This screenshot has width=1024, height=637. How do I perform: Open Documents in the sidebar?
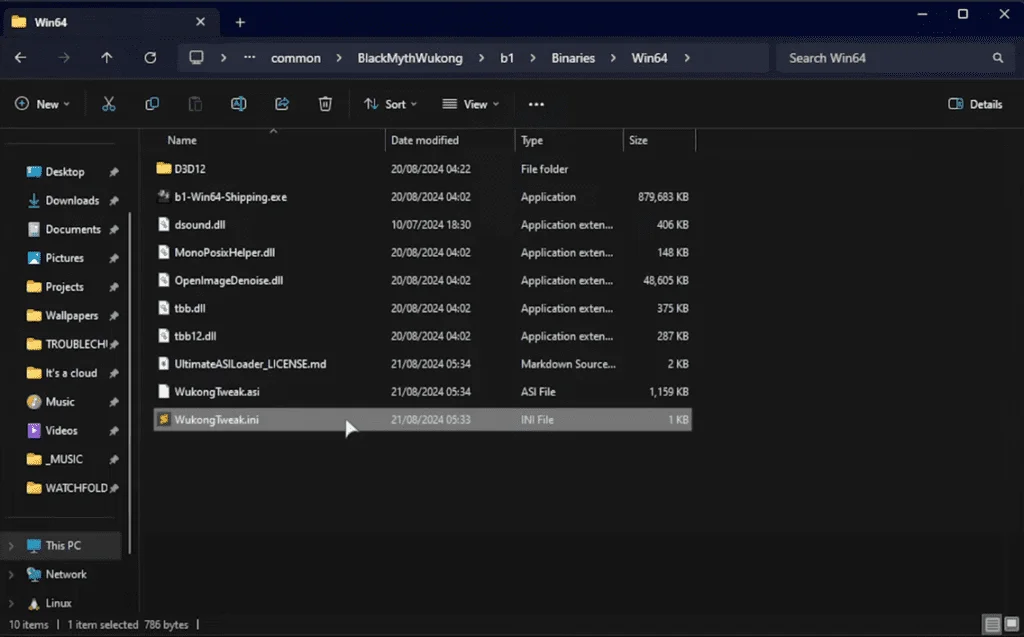coord(72,229)
